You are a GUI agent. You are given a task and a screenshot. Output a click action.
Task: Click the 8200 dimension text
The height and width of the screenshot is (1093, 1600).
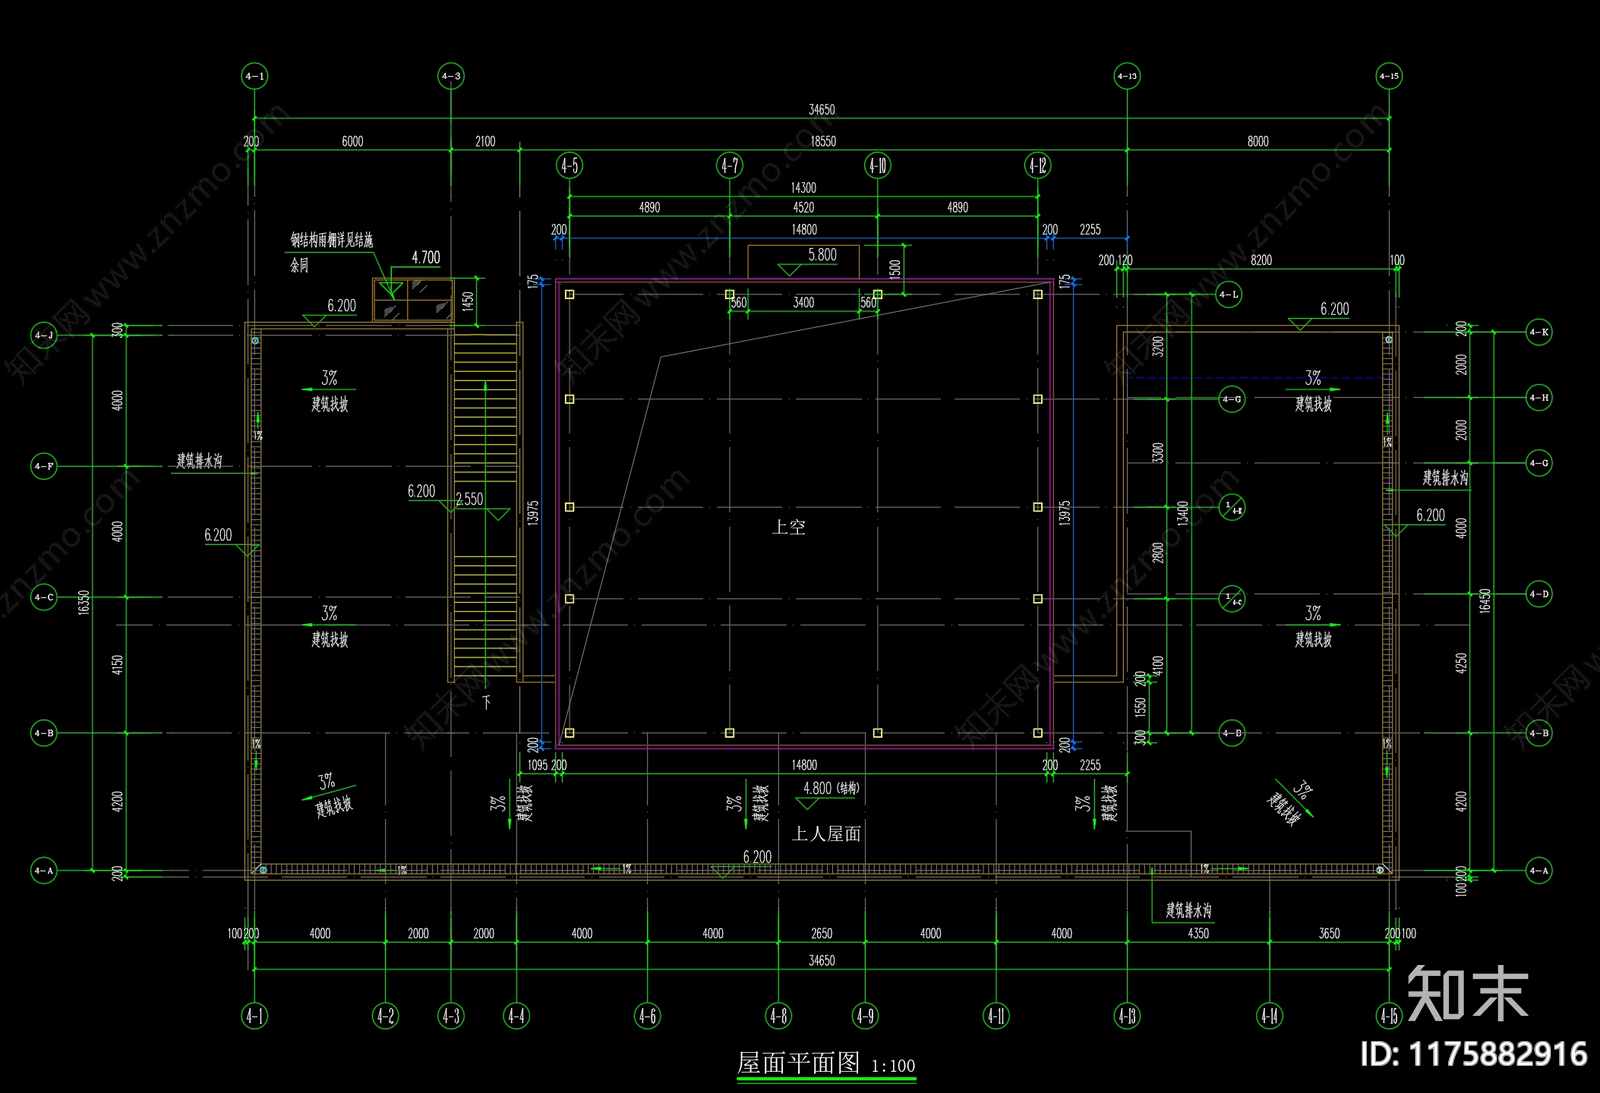tap(1262, 260)
